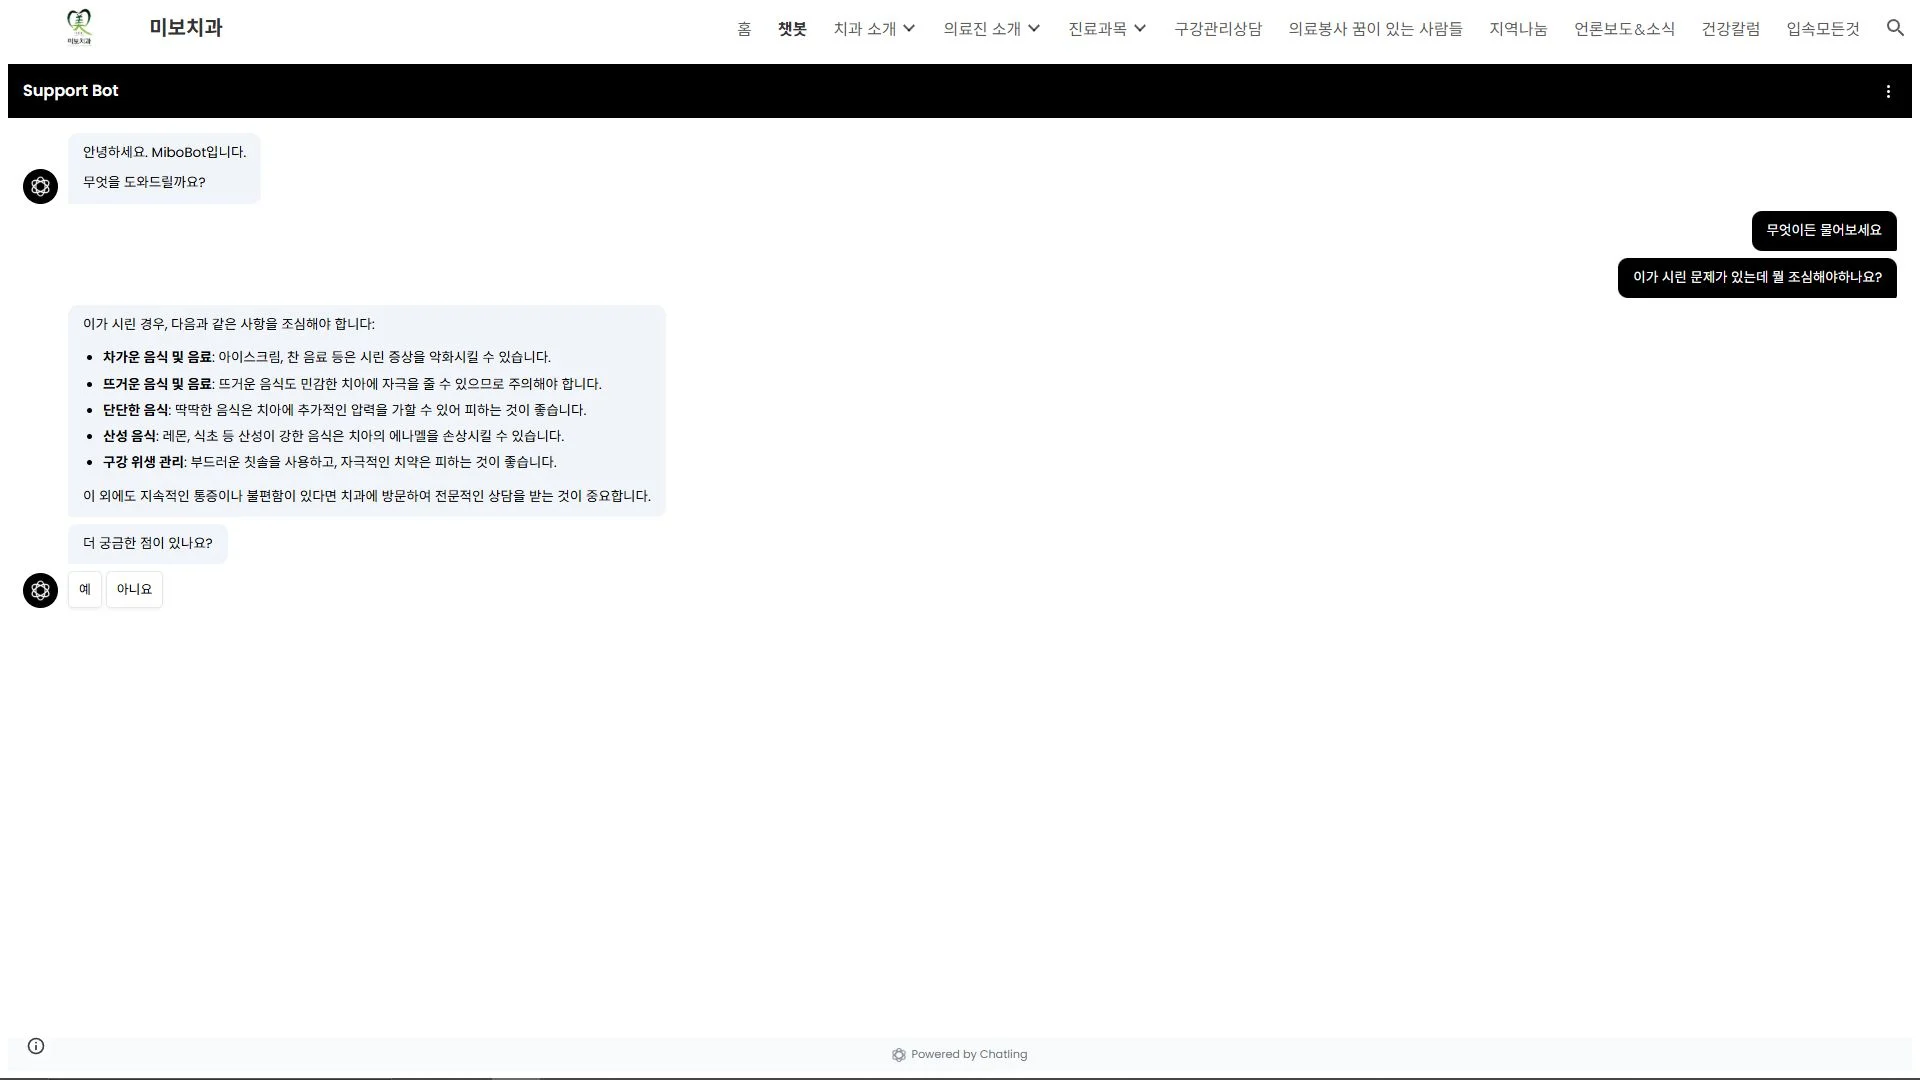Click the 미보치과 site title text
1920x1080 pixels.
[x=186, y=28]
